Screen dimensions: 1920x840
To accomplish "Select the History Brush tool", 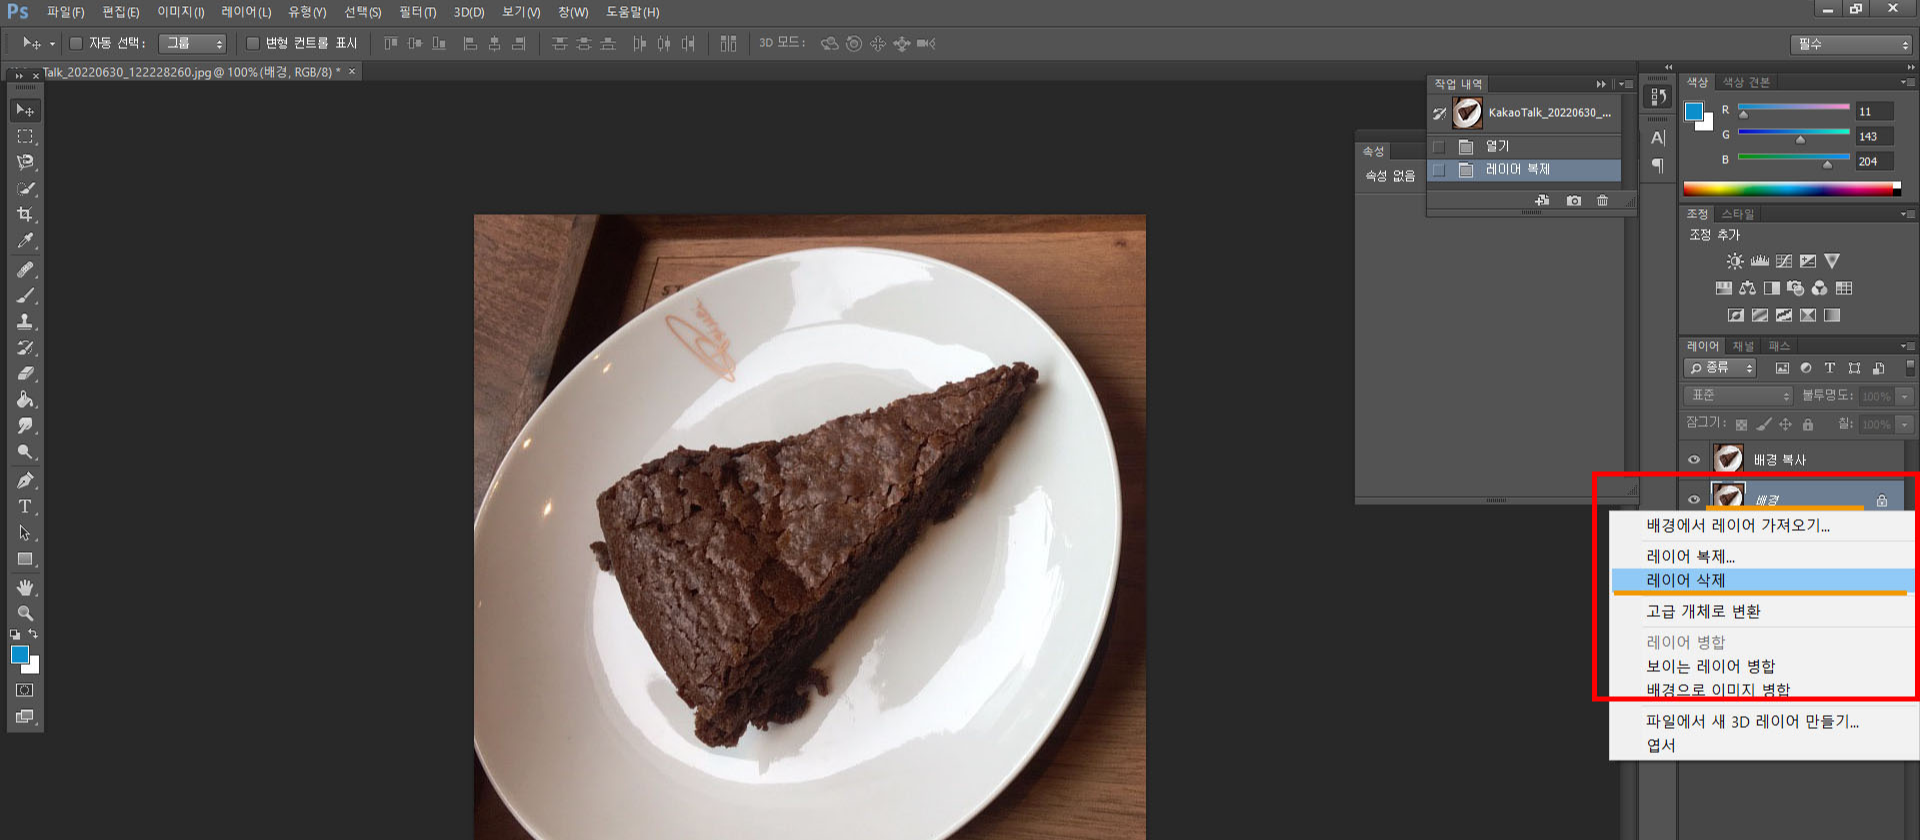I will click(x=25, y=348).
